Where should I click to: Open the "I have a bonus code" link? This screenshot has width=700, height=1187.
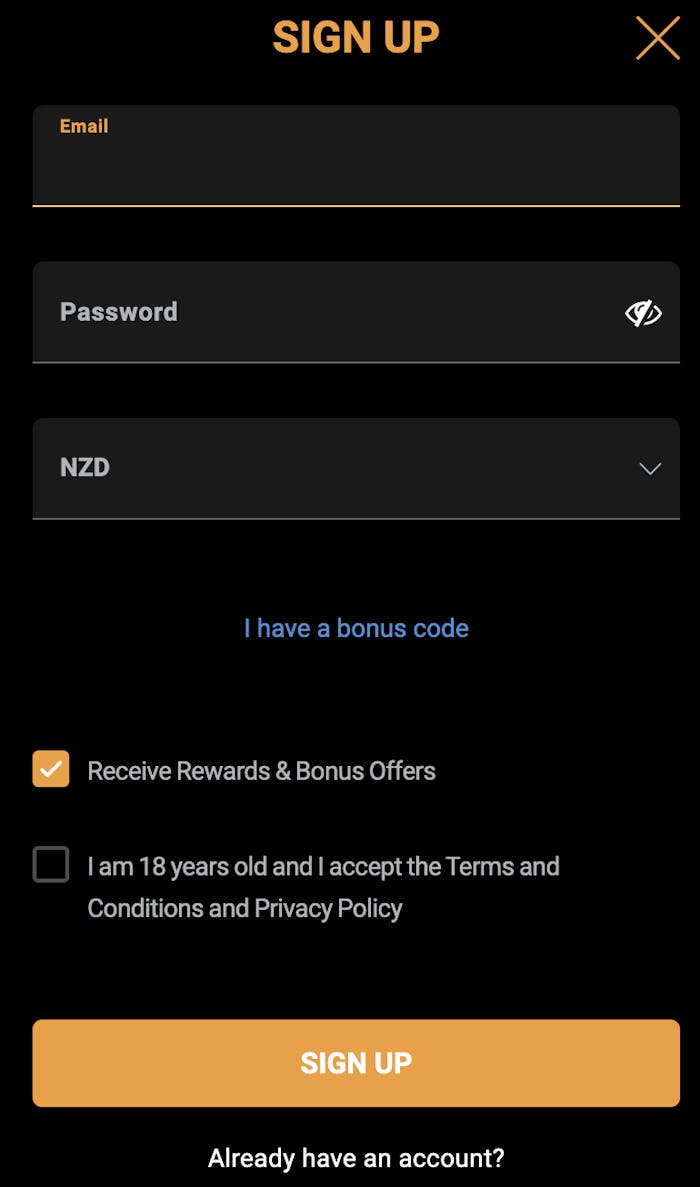[356, 628]
